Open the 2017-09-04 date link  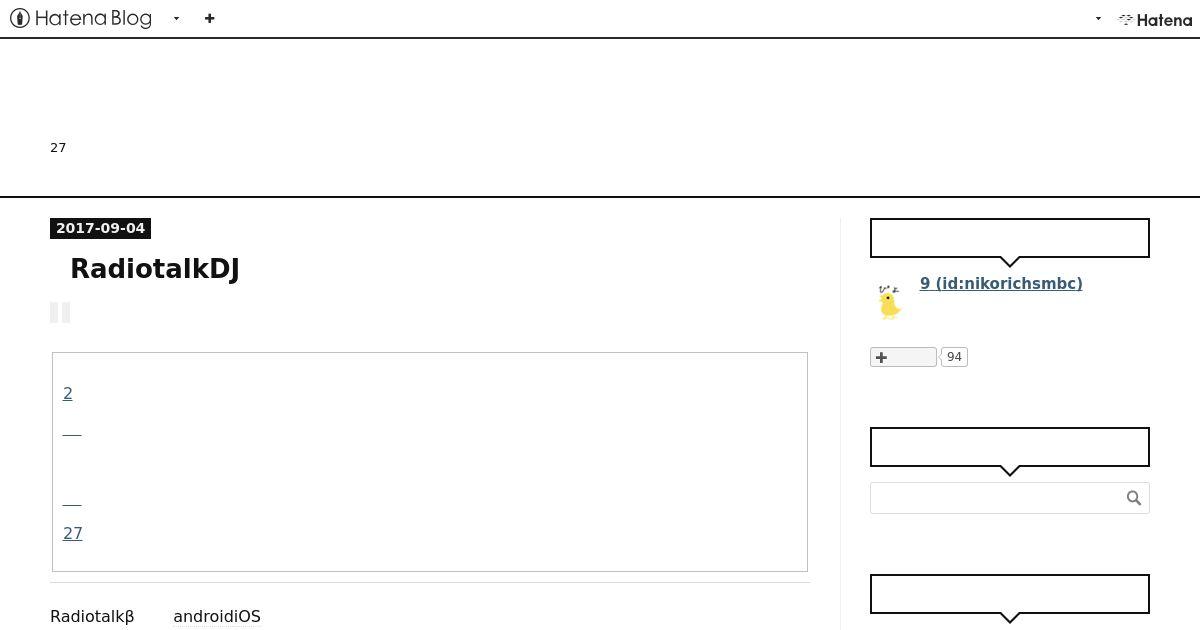coord(100,228)
